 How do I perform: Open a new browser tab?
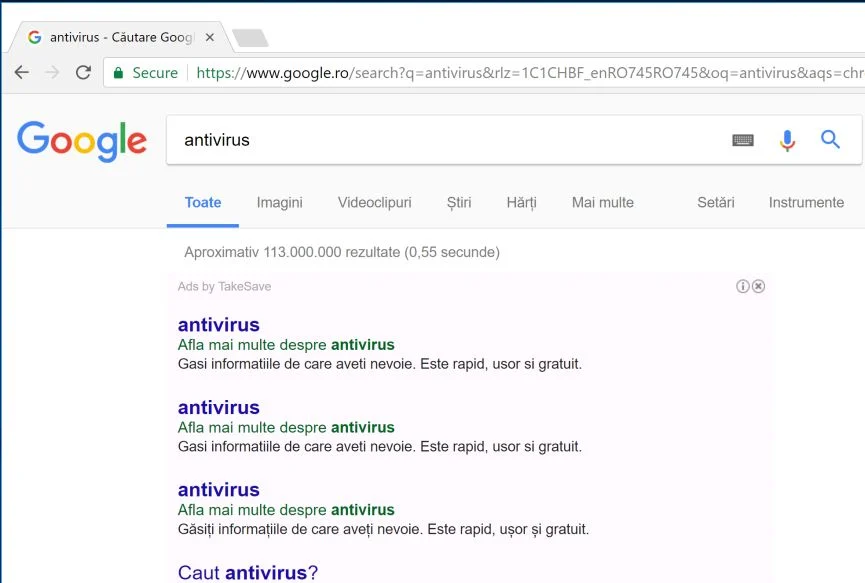point(250,38)
